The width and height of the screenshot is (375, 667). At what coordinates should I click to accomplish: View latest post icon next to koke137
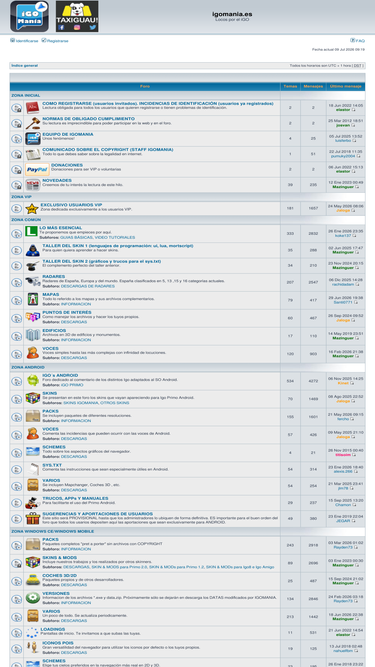pyautogui.click(x=355, y=235)
